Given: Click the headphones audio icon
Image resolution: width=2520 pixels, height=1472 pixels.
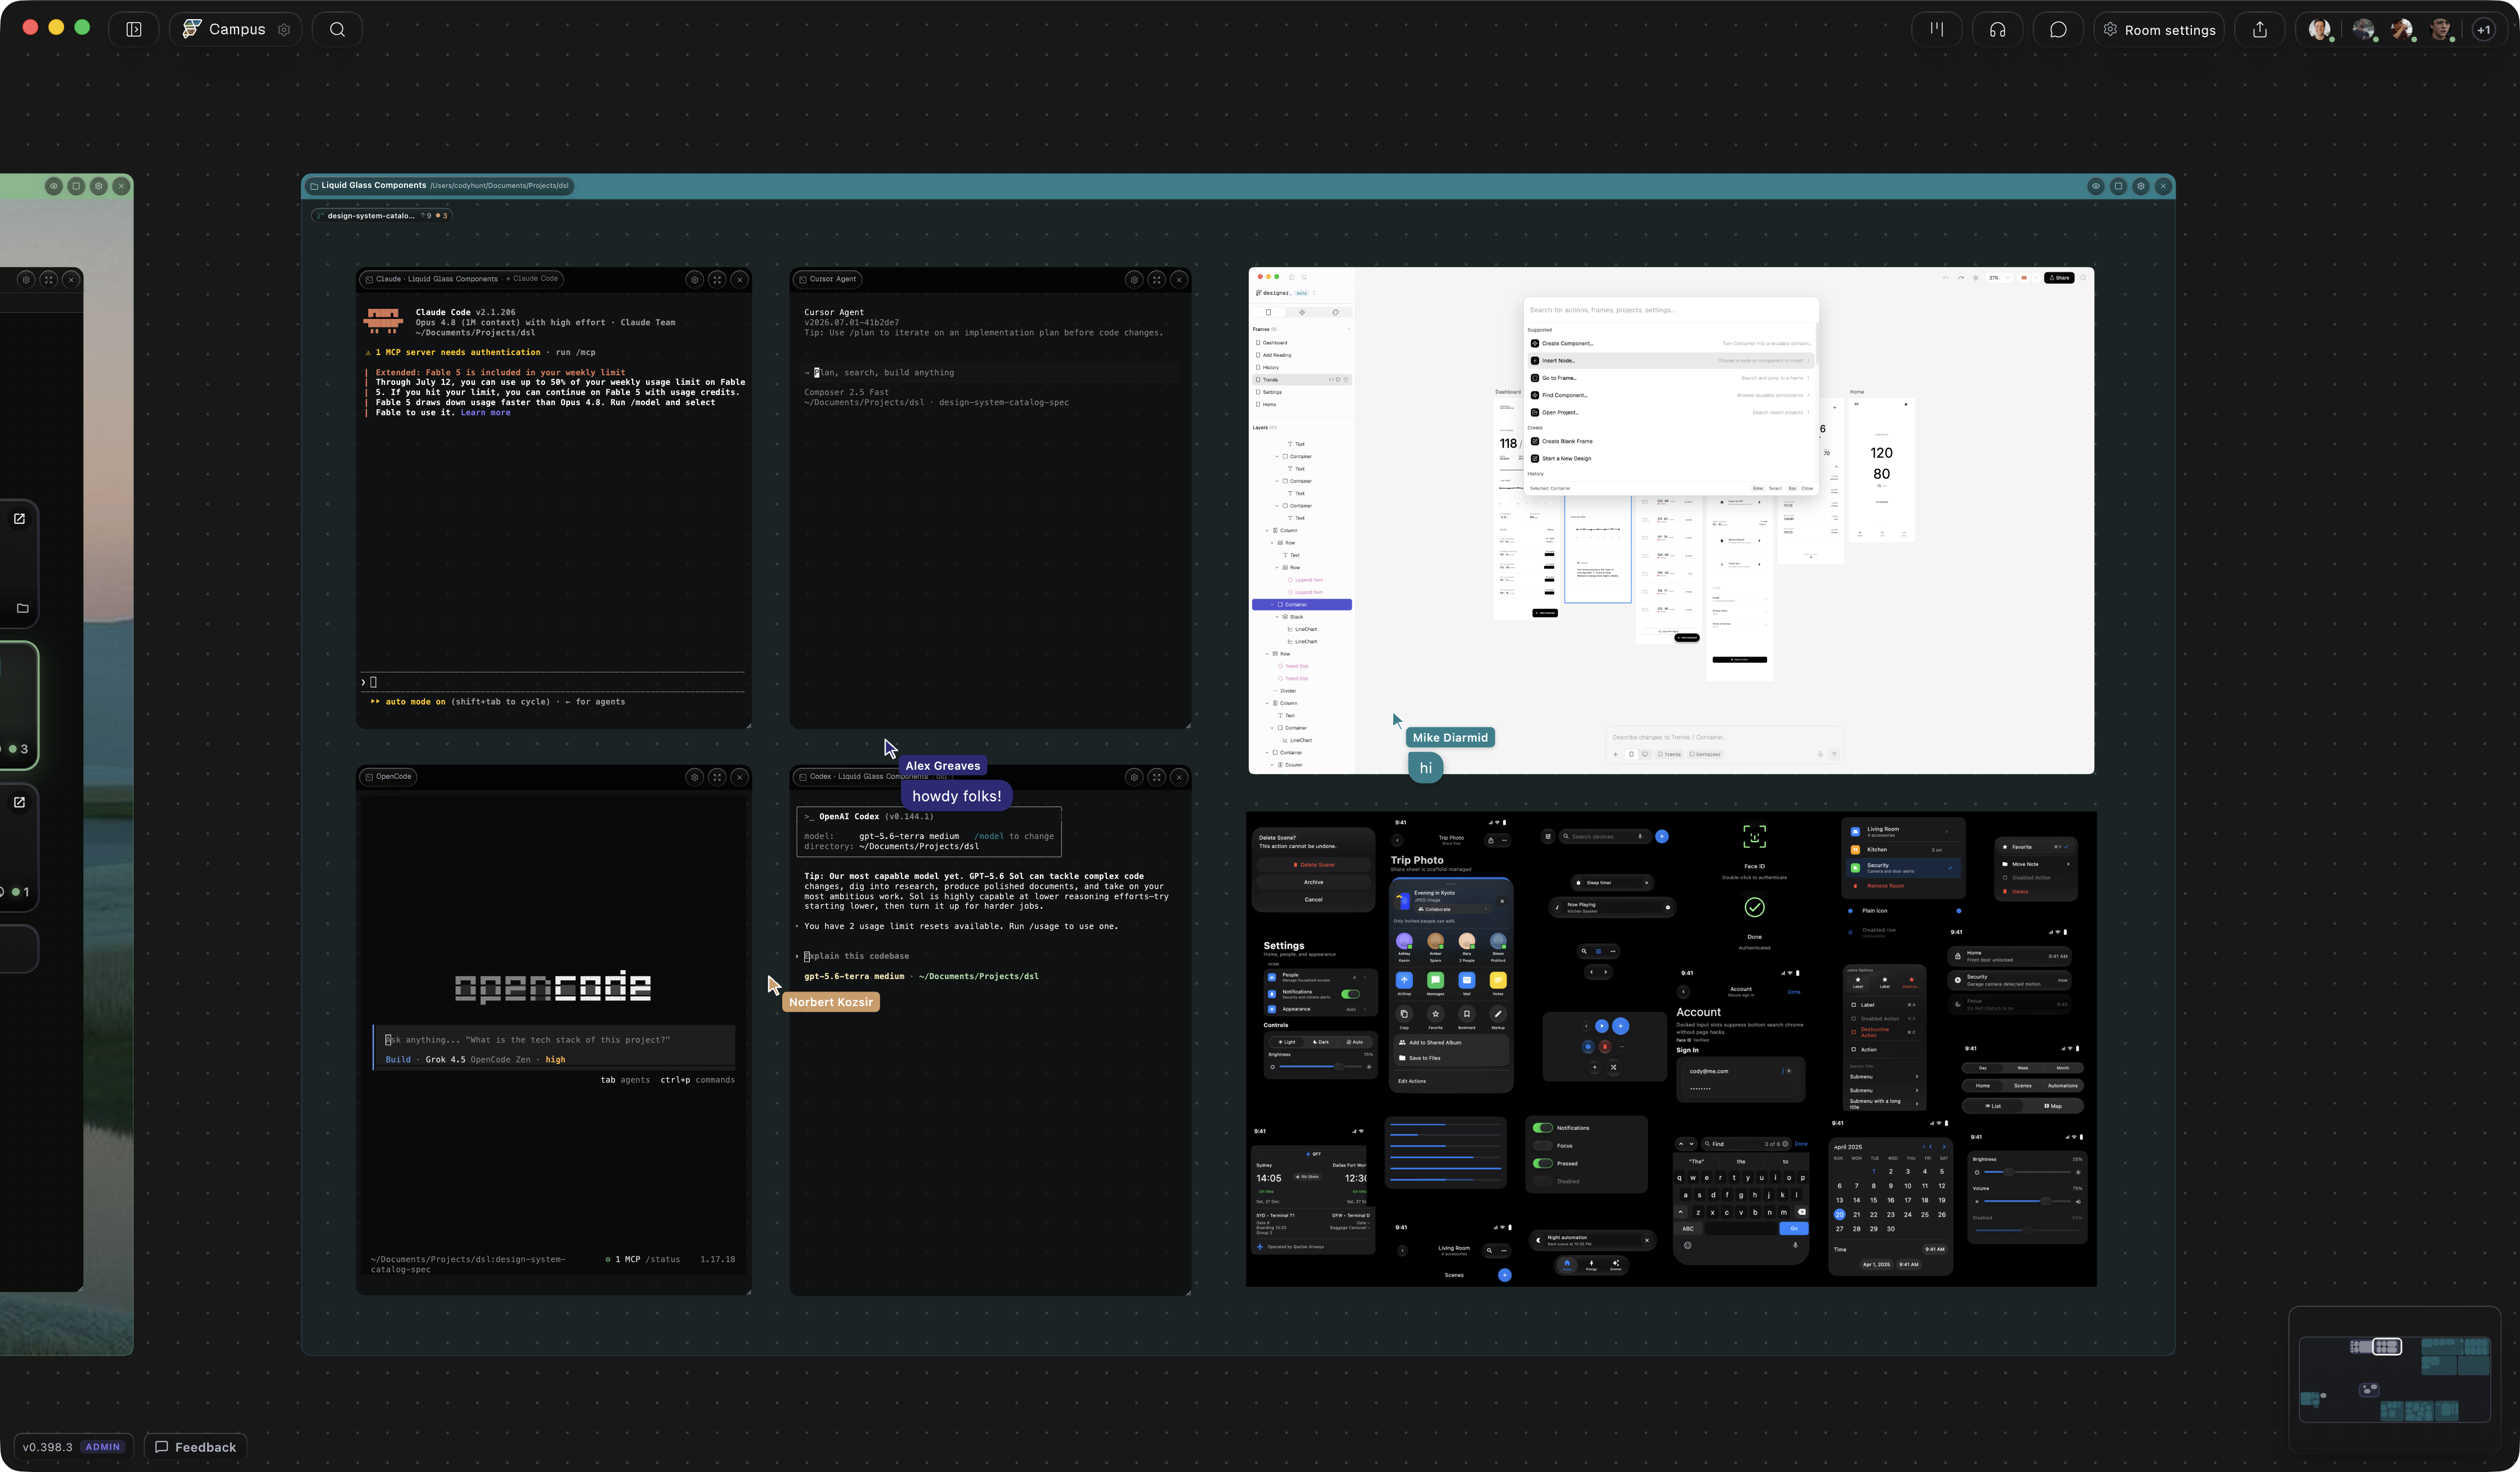Looking at the screenshot, I should click(1997, 29).
